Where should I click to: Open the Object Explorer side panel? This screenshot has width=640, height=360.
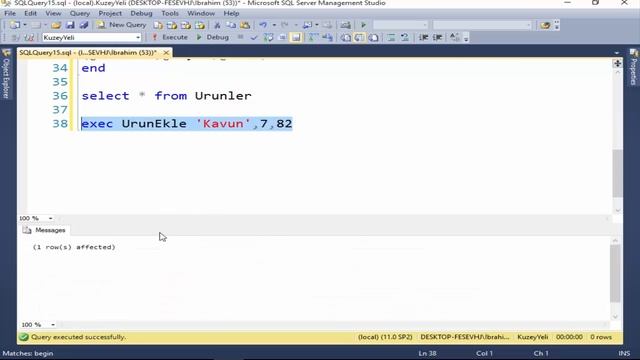(x=6, y=73)
